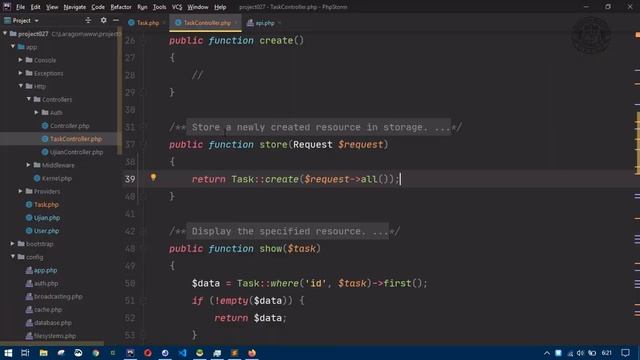The image size is (640, 360).
Task: Open the File menu
Action: pyautogui.click(x=20, y=7)
